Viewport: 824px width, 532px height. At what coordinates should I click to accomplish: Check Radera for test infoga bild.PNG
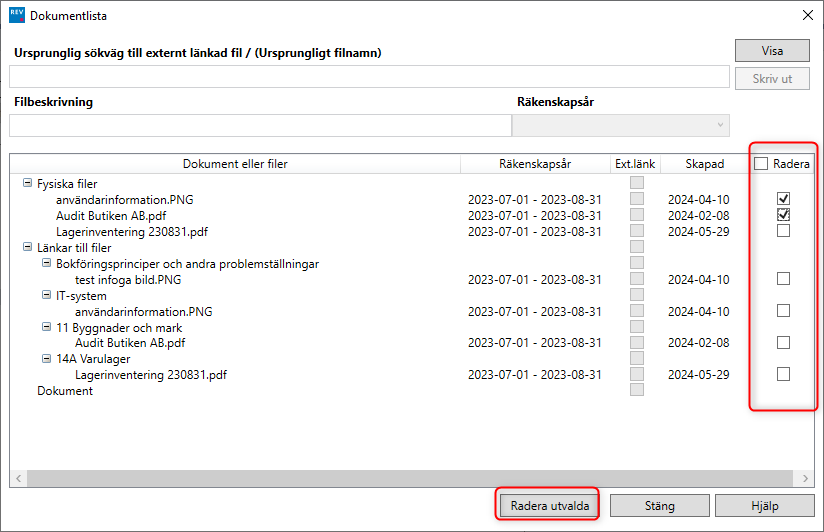click(783, 279)
